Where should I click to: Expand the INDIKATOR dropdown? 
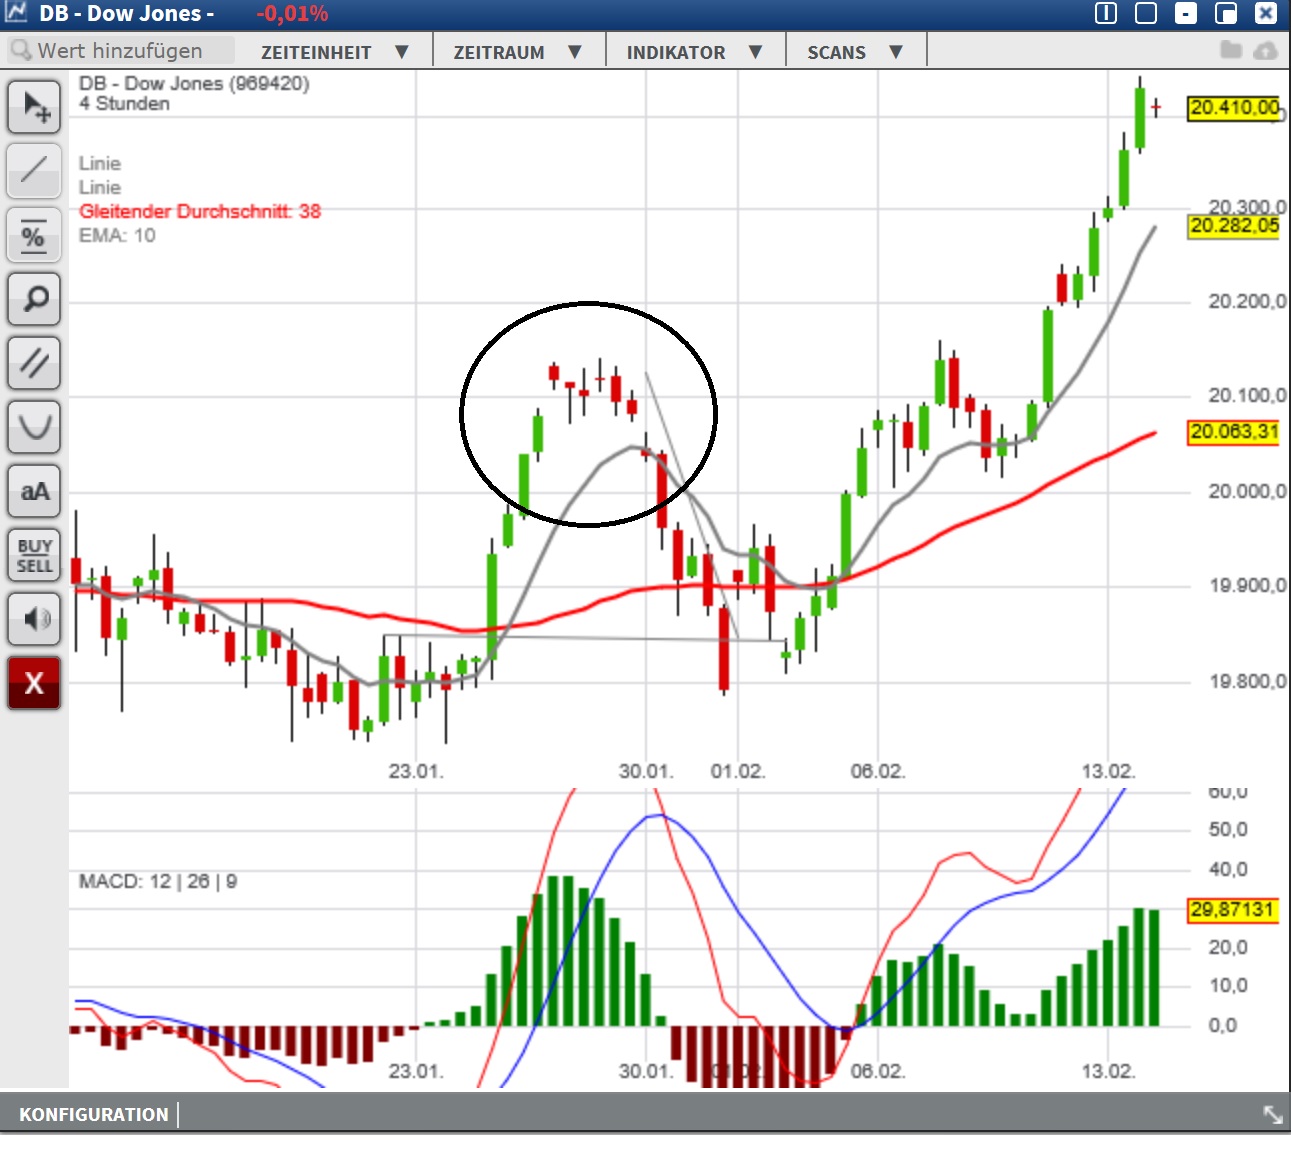(695, 51)
